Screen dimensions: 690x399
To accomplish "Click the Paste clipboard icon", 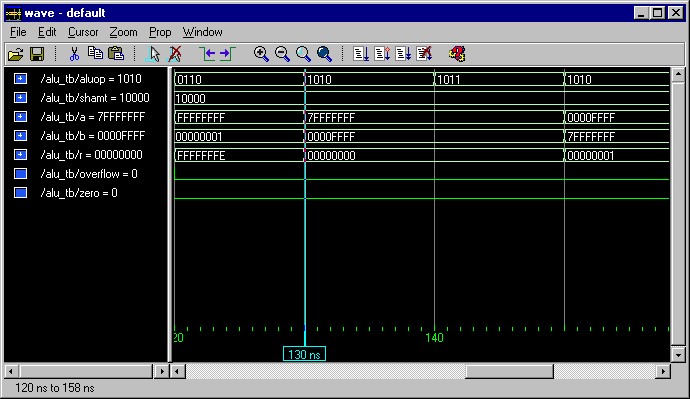I will [116, 53].
